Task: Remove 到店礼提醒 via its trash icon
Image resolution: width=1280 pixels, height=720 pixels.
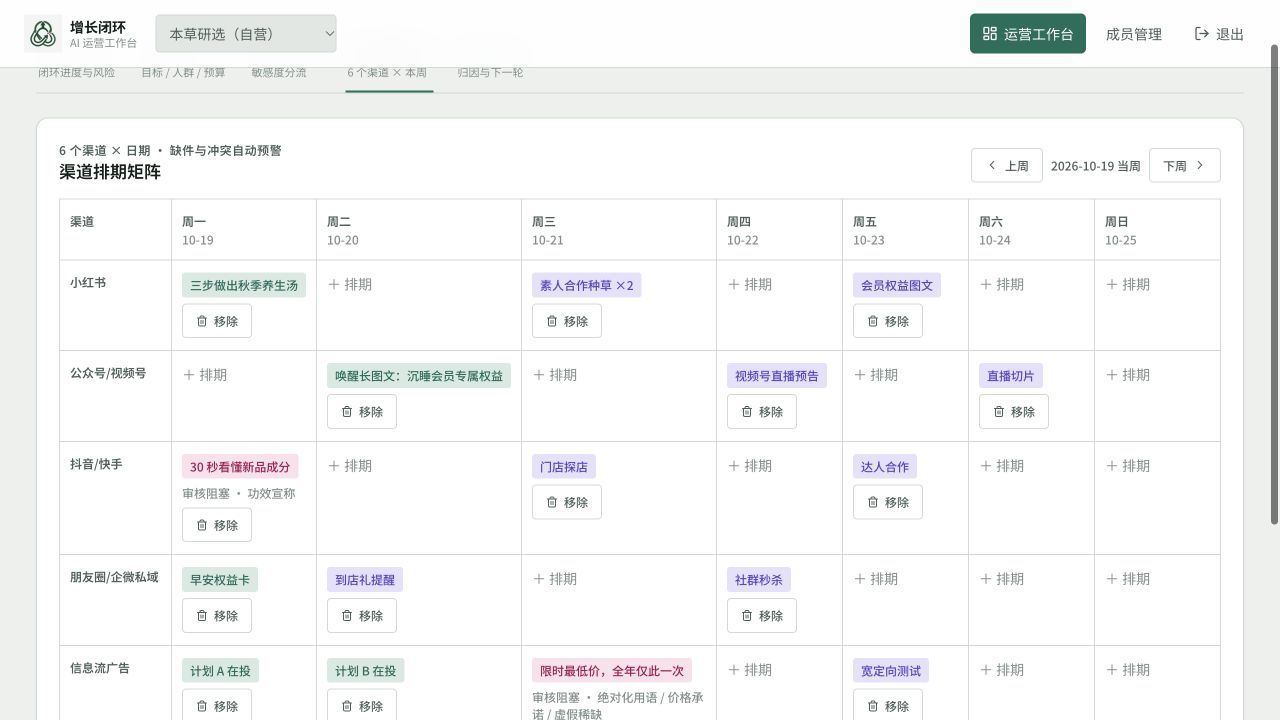Action: click(347, 616)
